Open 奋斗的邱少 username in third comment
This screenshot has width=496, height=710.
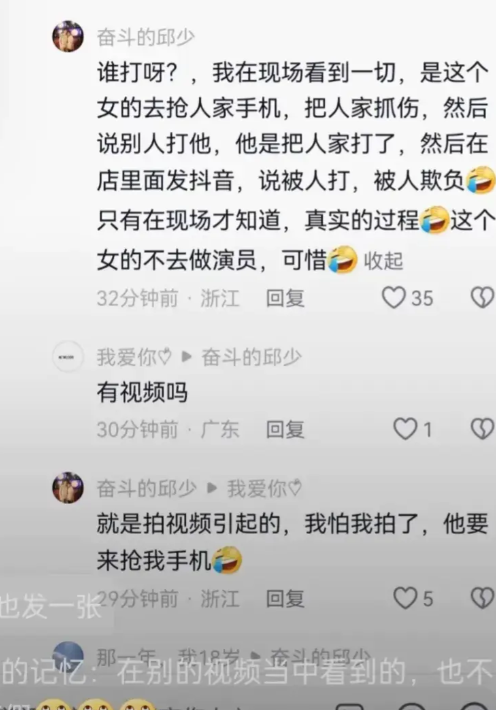146,488
